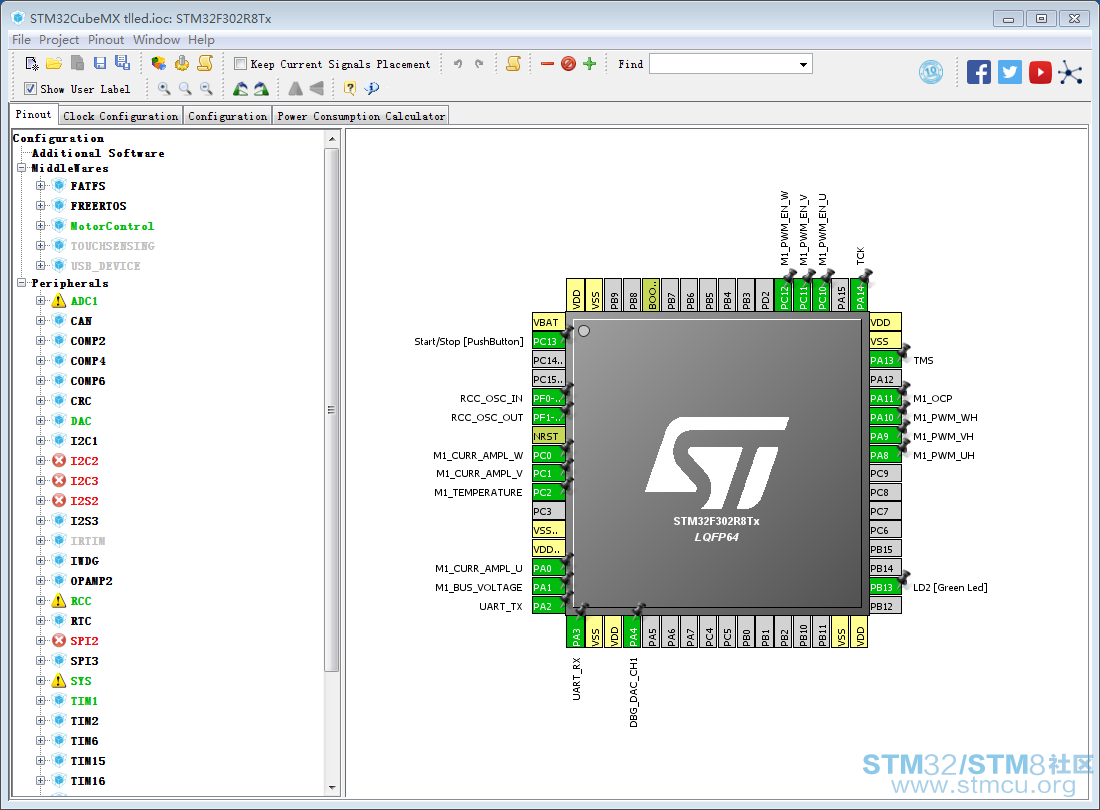Click the Generate Report colored cubes icon
Image resolution: width=1100 pixels, height=810 pixels.
click(x=159, y=64)
